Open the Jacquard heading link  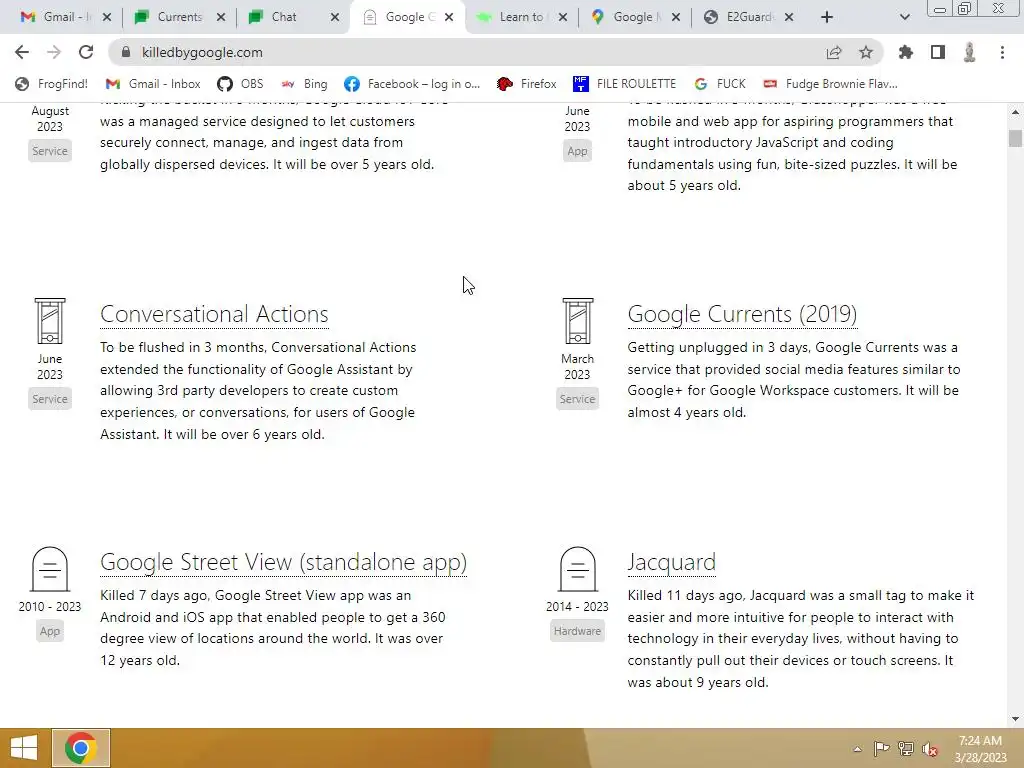pyautogui.click(x=671, y=562)
